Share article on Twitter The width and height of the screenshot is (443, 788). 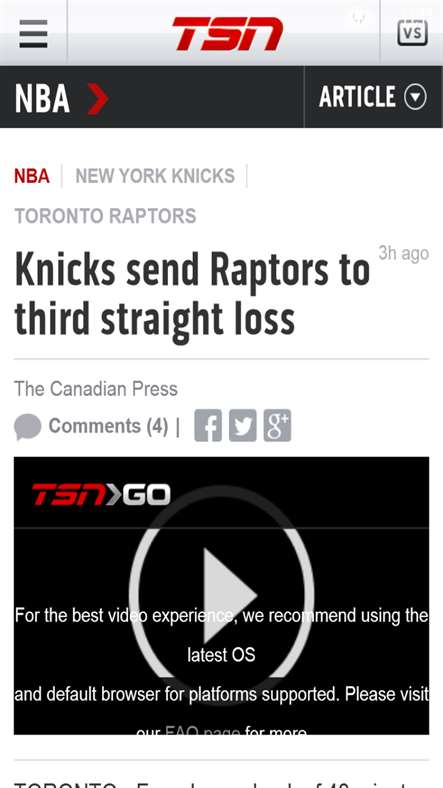[x=243, y=426]
